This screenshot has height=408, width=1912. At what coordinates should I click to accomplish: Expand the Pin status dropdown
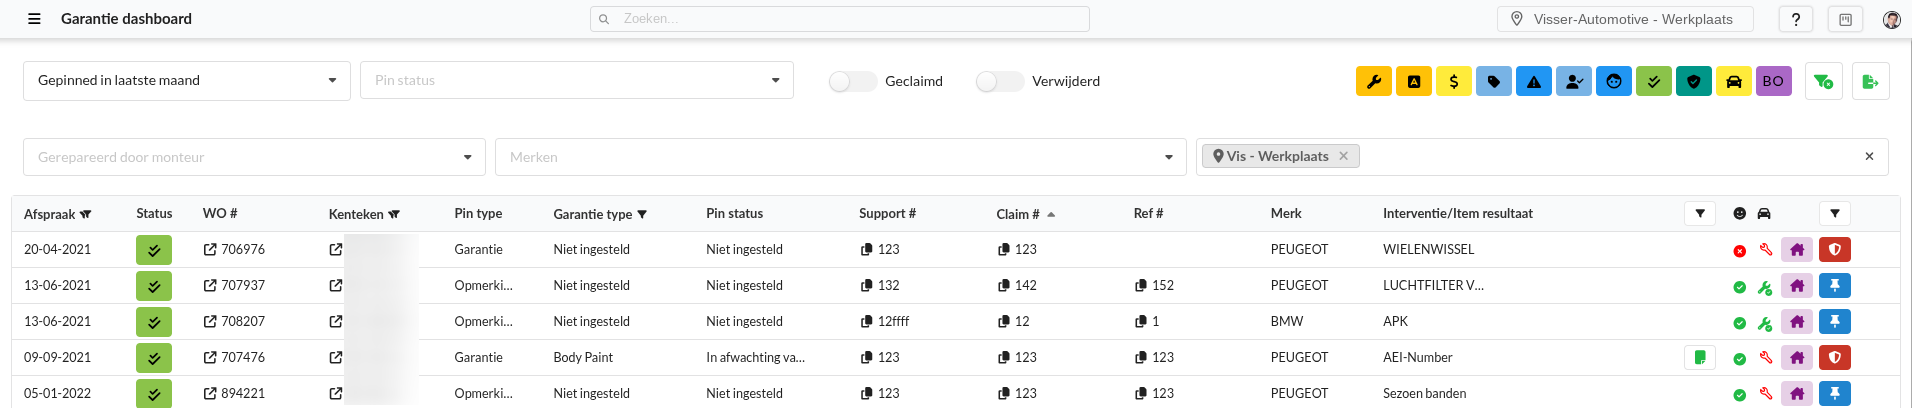click(x=576, y=80)
